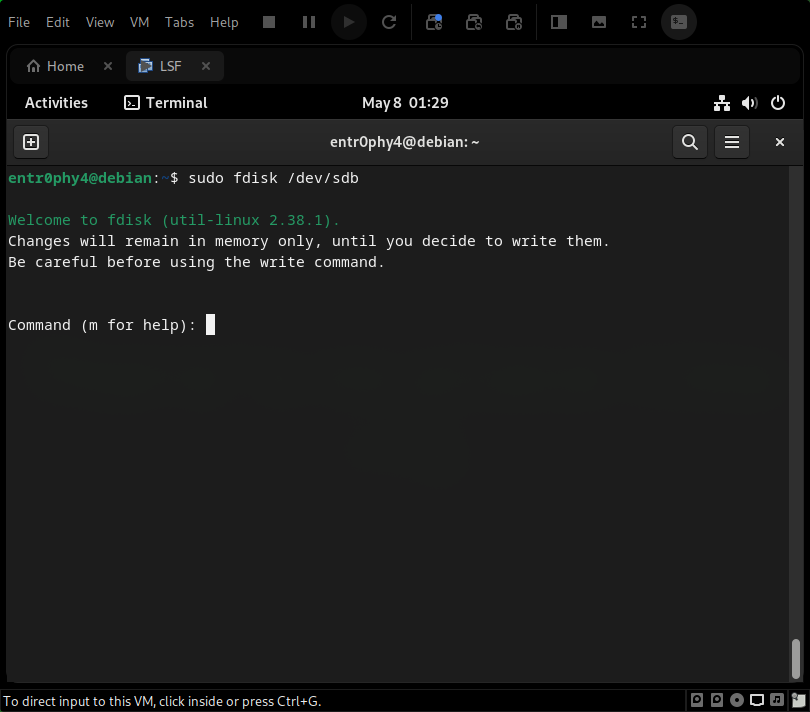This screenshot has width=810, height=712.
Task: Take a snapshot of the virtual machine
Action: click(434, 21)
